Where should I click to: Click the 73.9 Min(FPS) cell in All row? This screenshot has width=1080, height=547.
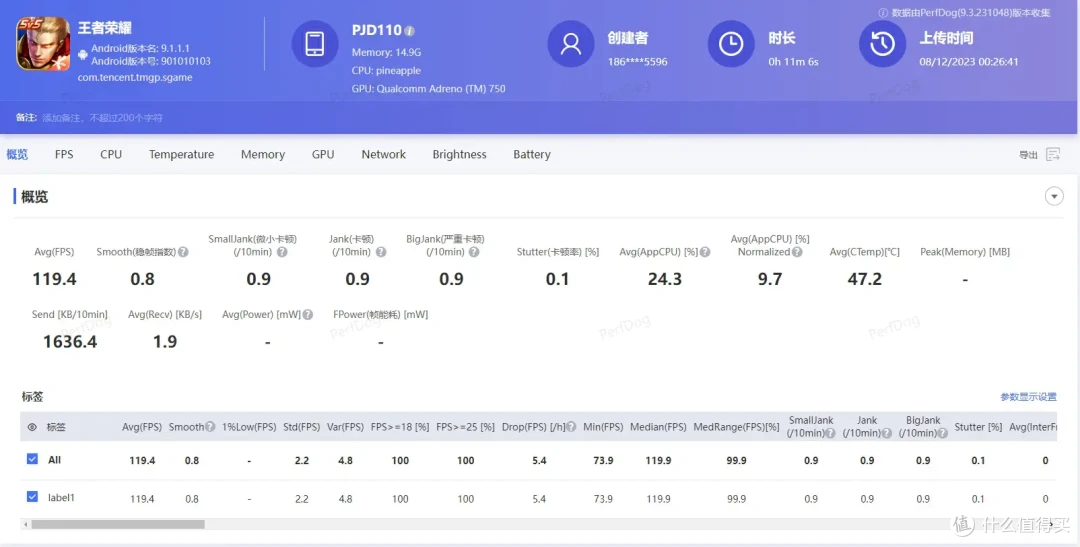603,460
